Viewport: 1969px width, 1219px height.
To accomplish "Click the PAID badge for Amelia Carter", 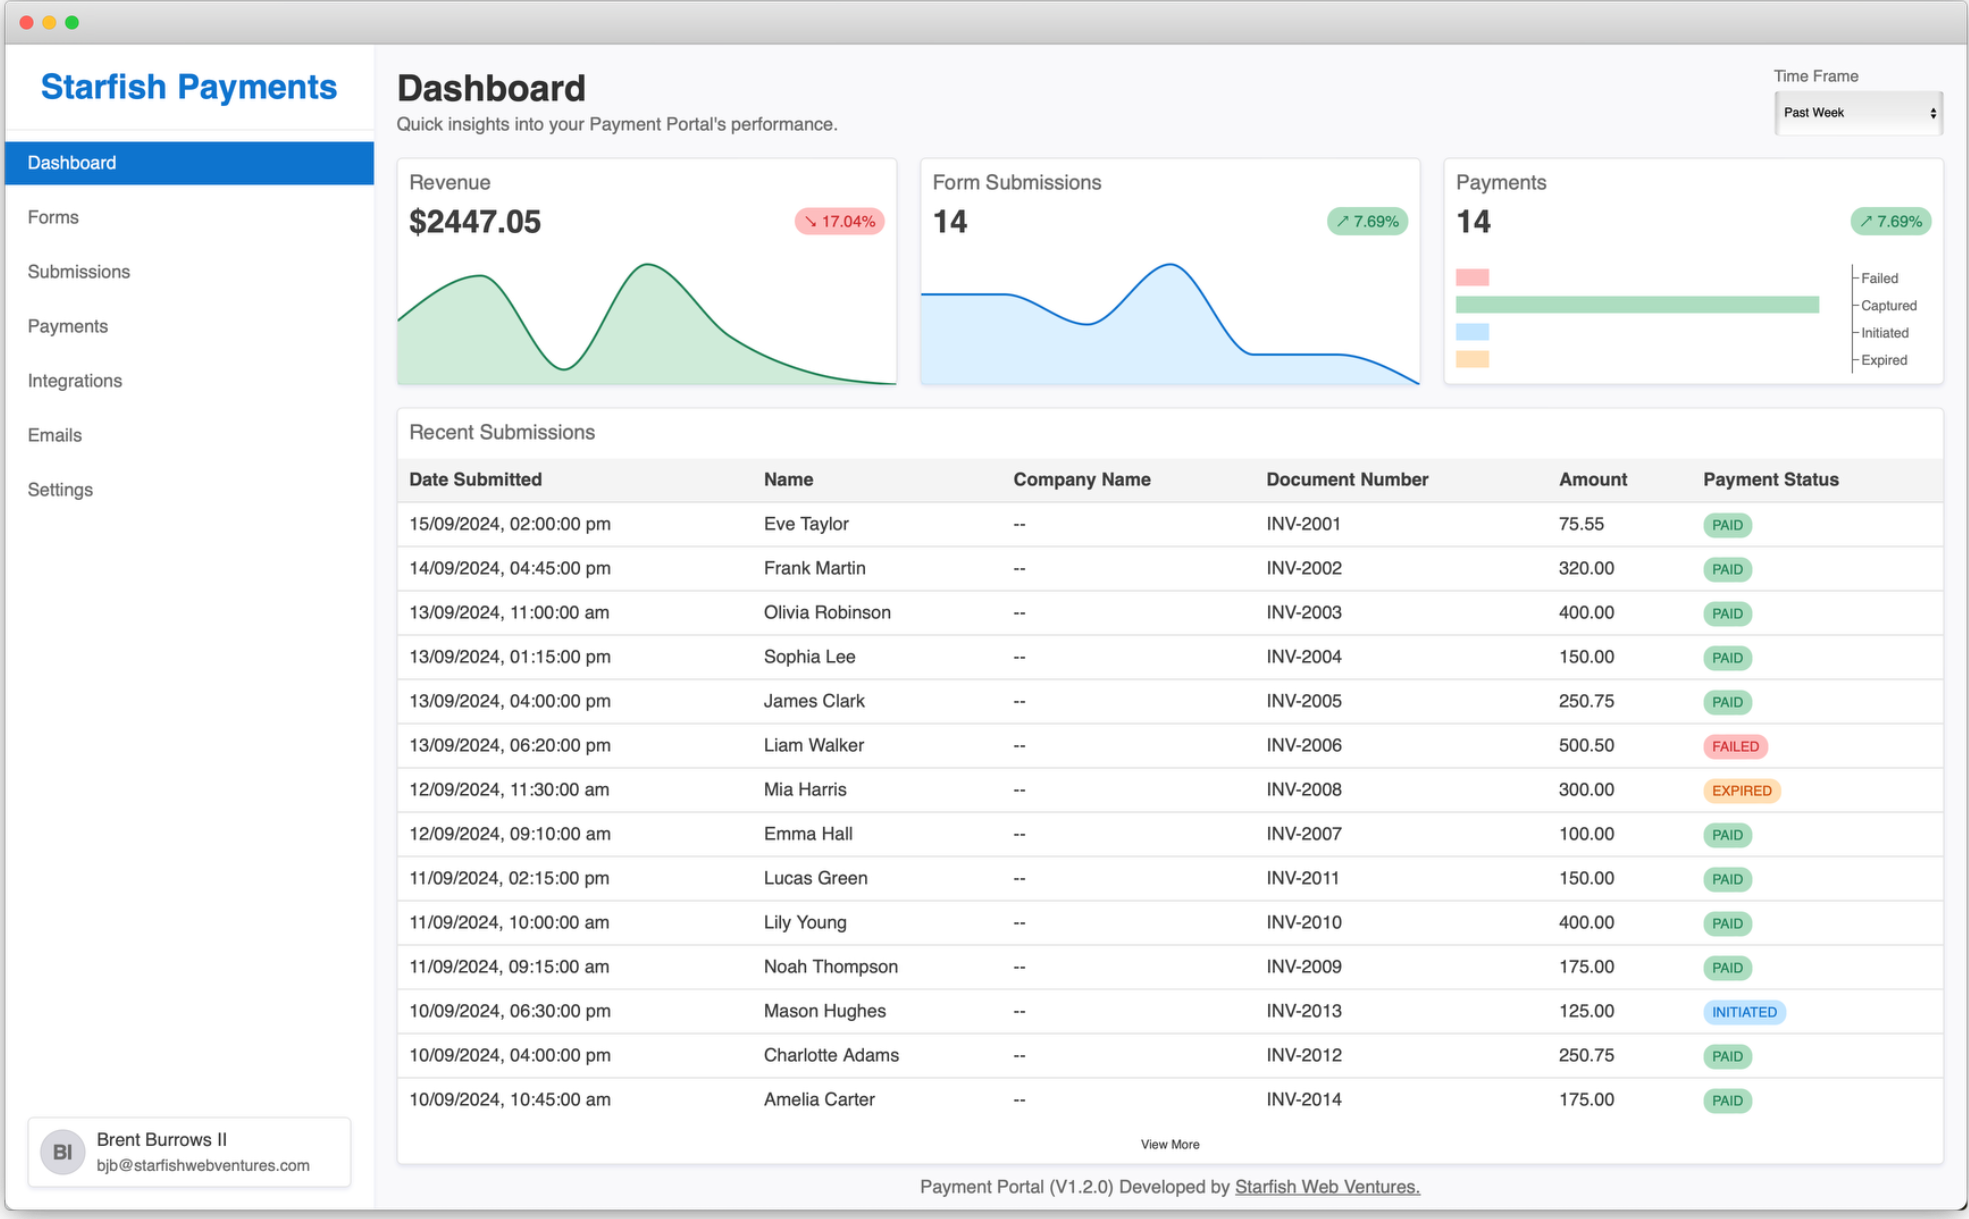I will [1727, 1100].
